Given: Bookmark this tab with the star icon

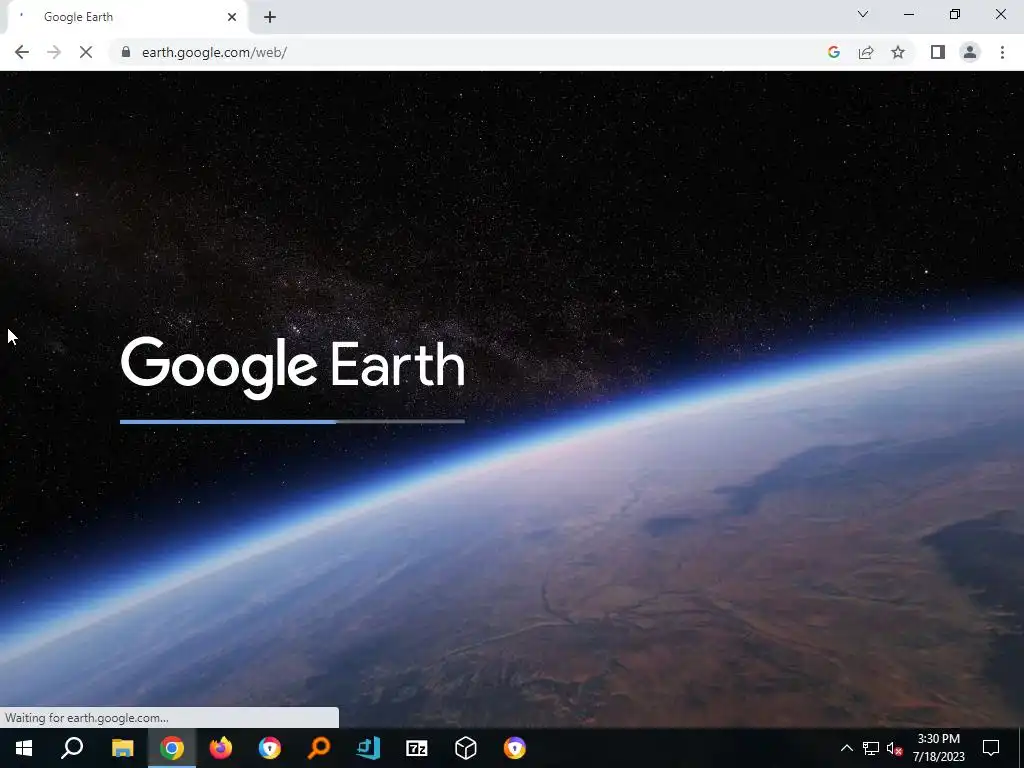Looking at the screenshot, I should (x=898, y=52).
